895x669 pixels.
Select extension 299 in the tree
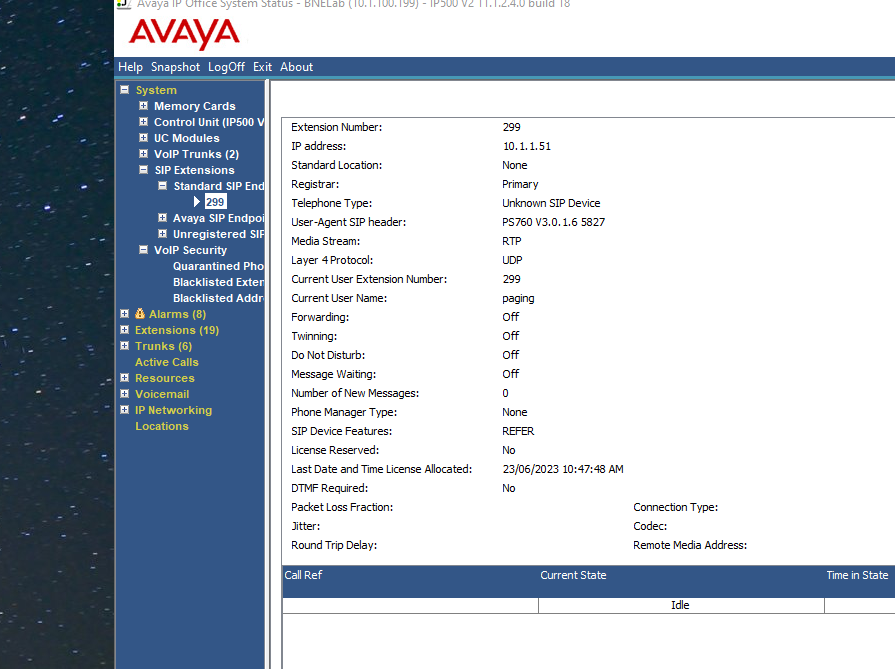[x=215, y=201]
